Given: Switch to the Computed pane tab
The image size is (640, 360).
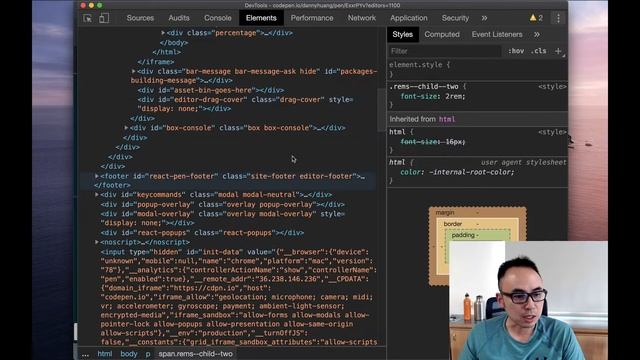Looking at the screenshot, I should [442, 35].
